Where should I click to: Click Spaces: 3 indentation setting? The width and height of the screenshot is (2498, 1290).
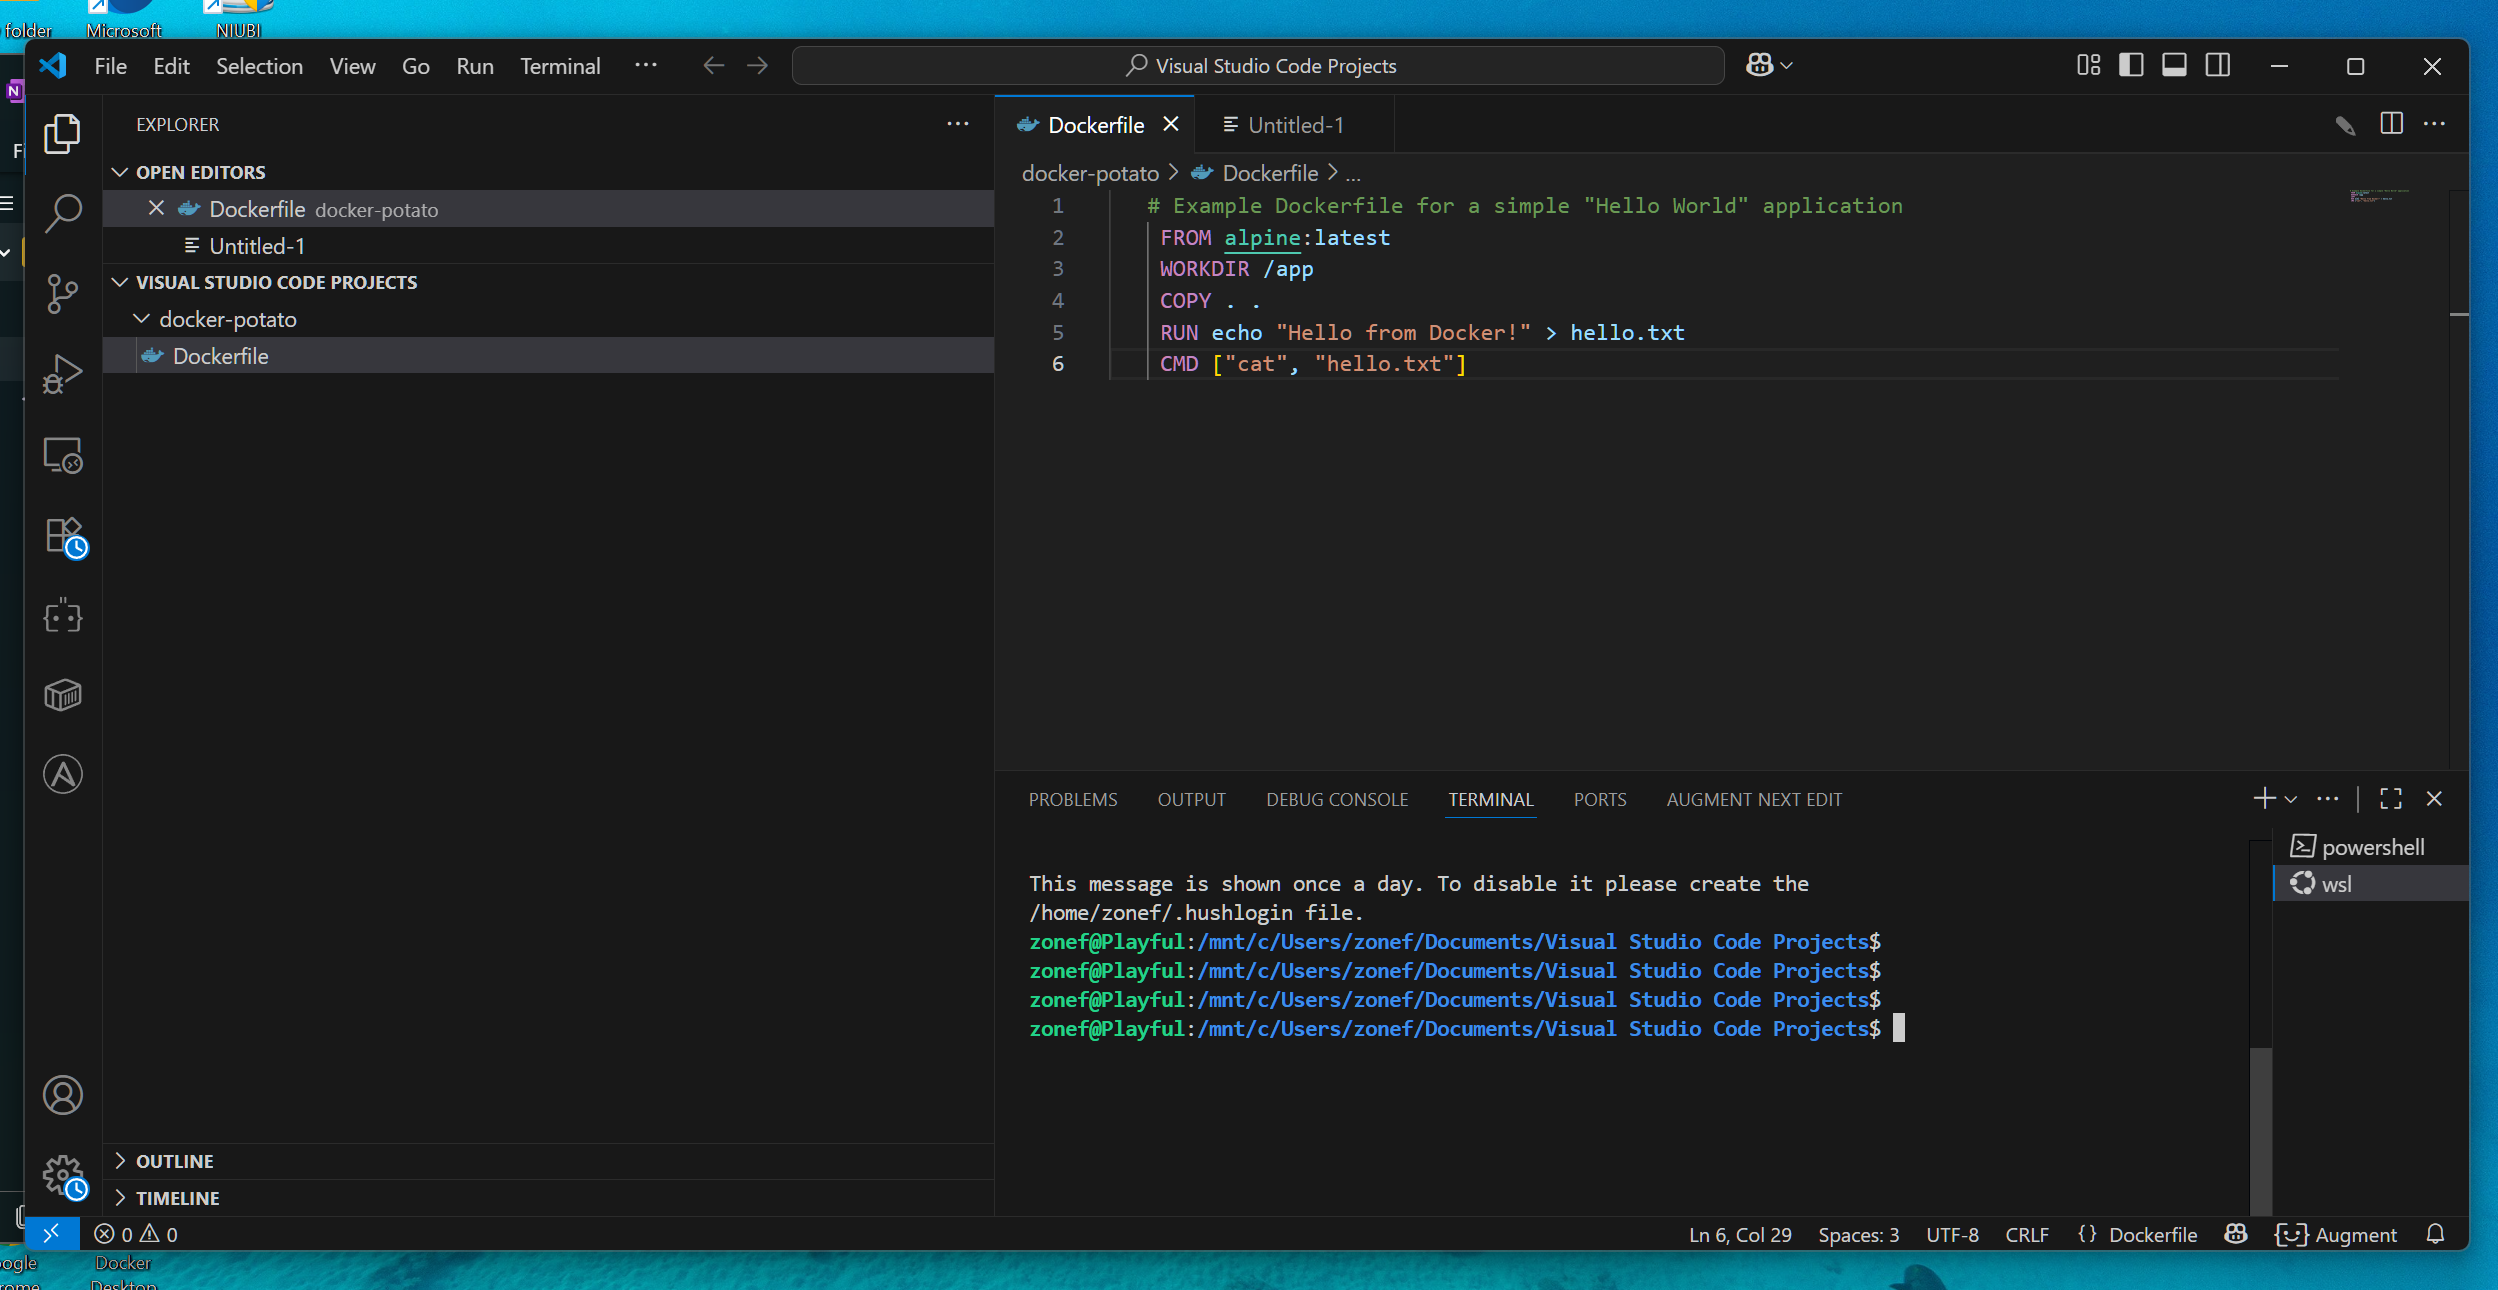tap(1858, 1234)
